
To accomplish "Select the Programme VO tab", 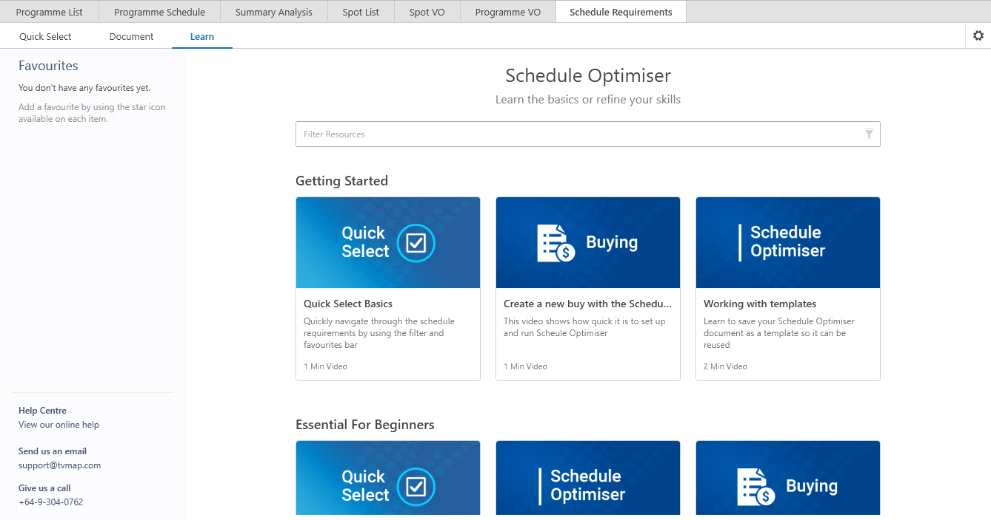I will pyautogui.click(x=508, y=12).
